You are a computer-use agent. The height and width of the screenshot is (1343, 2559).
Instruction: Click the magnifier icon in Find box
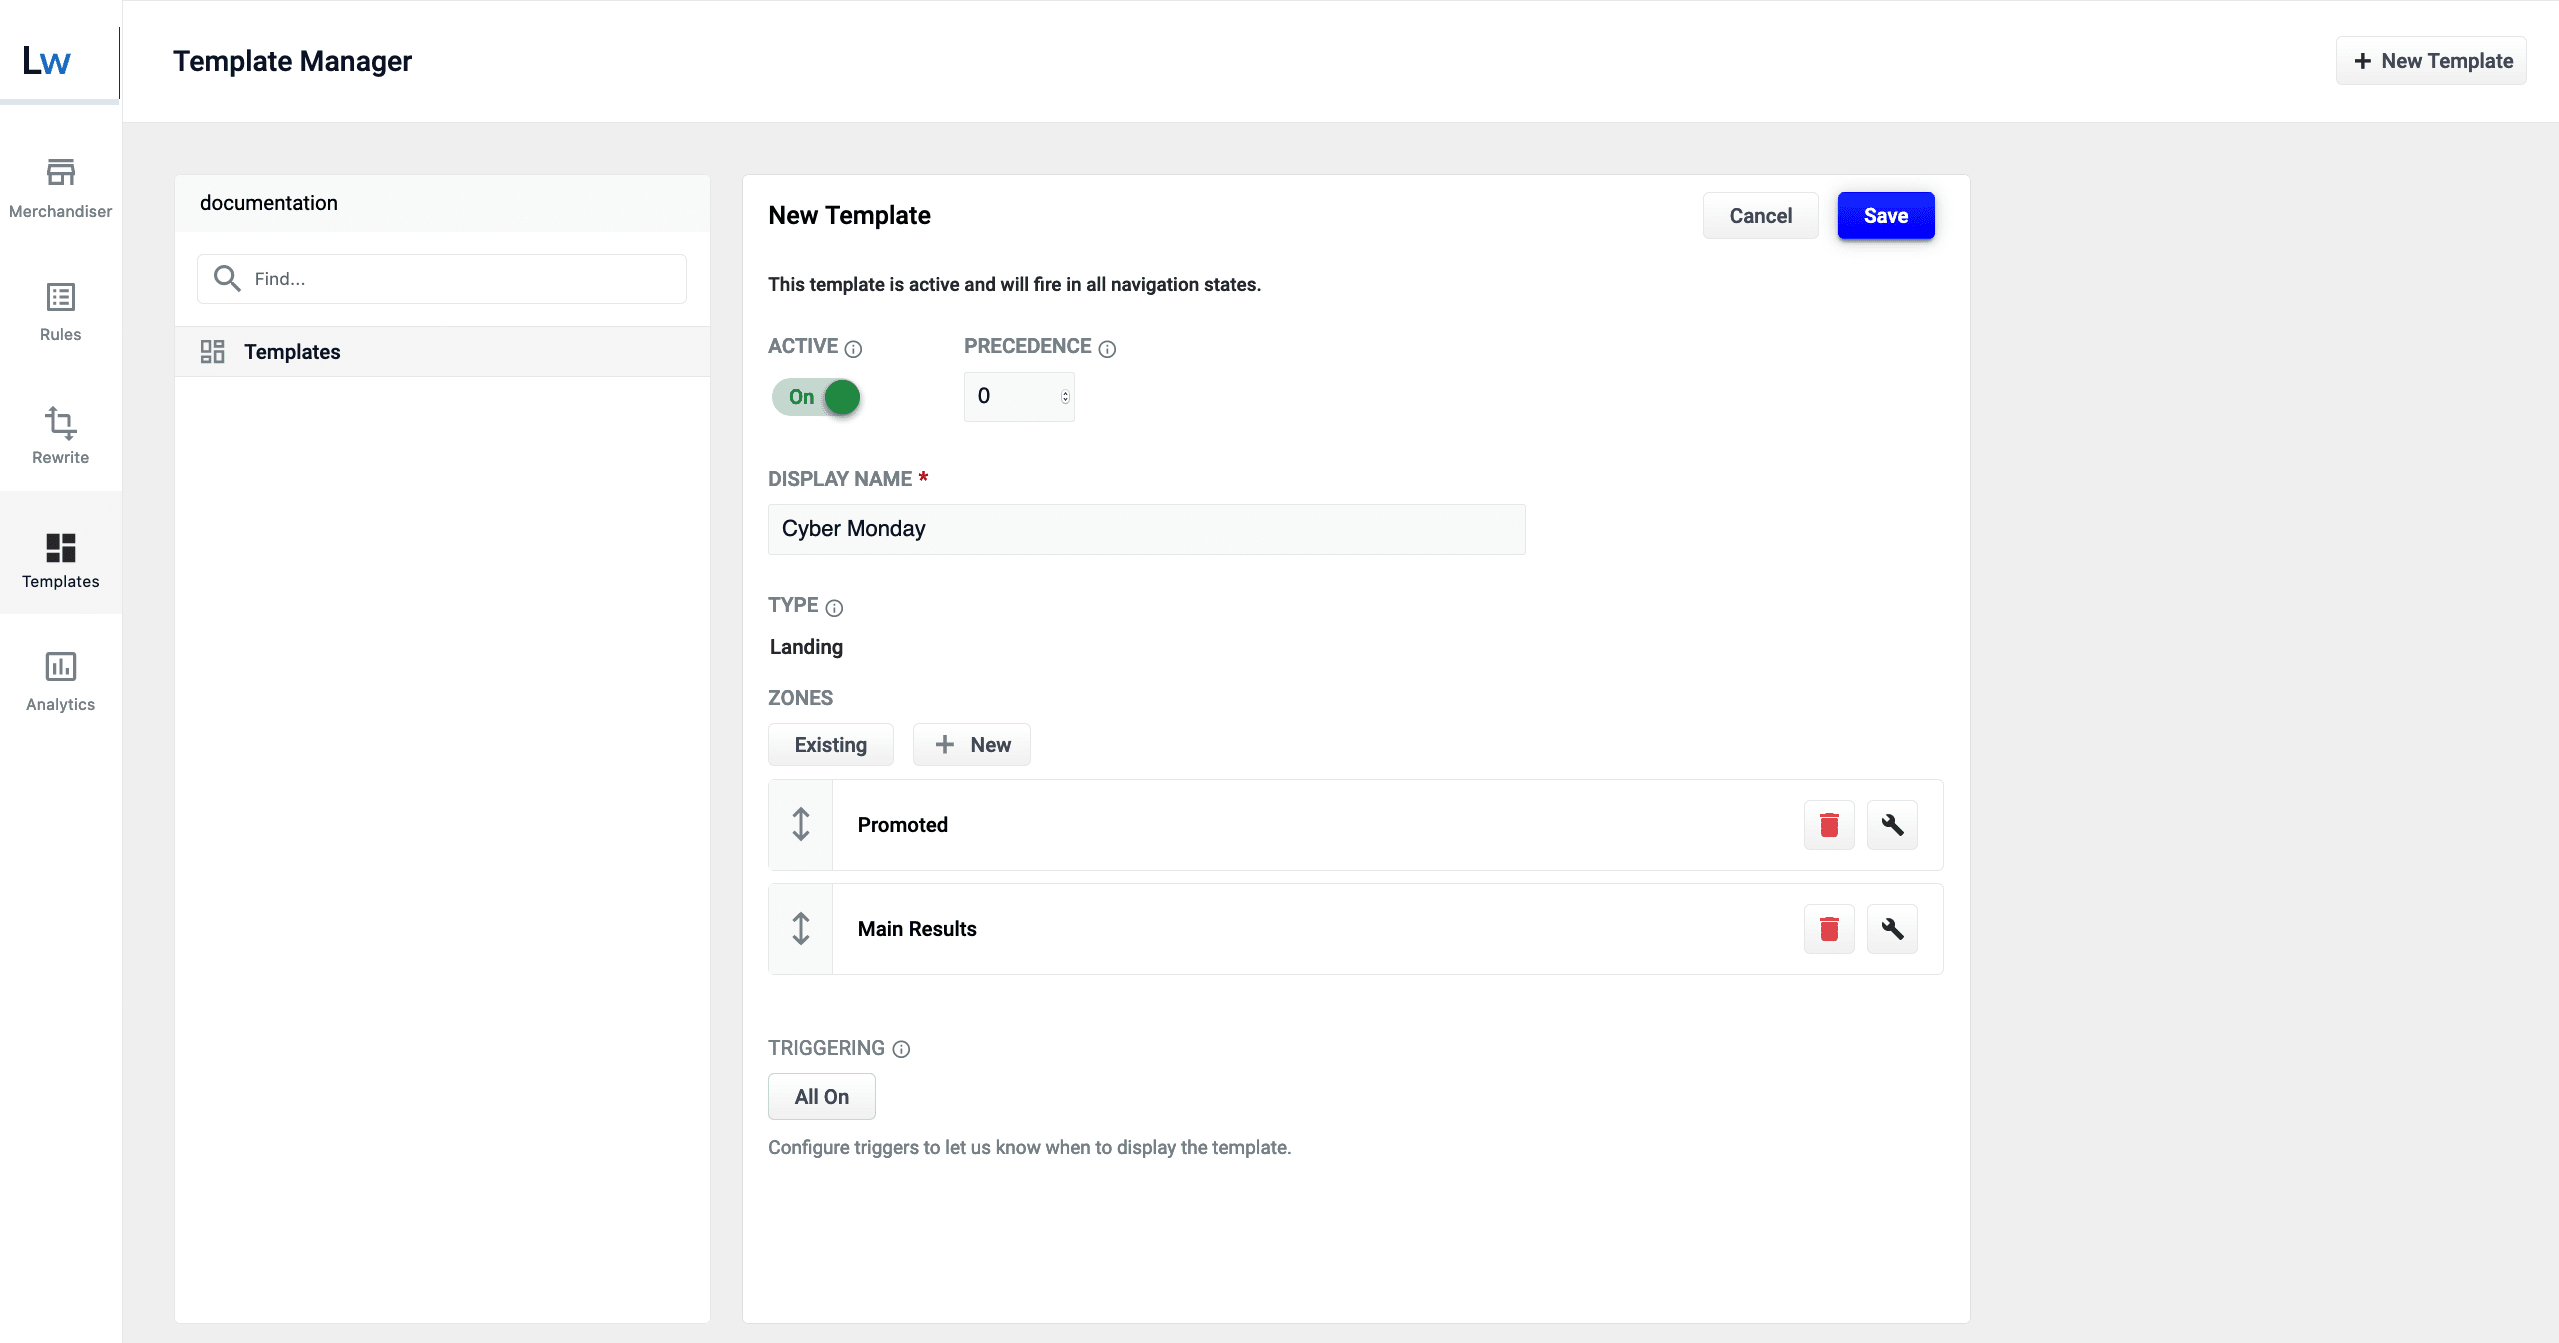tap(227, 278)
